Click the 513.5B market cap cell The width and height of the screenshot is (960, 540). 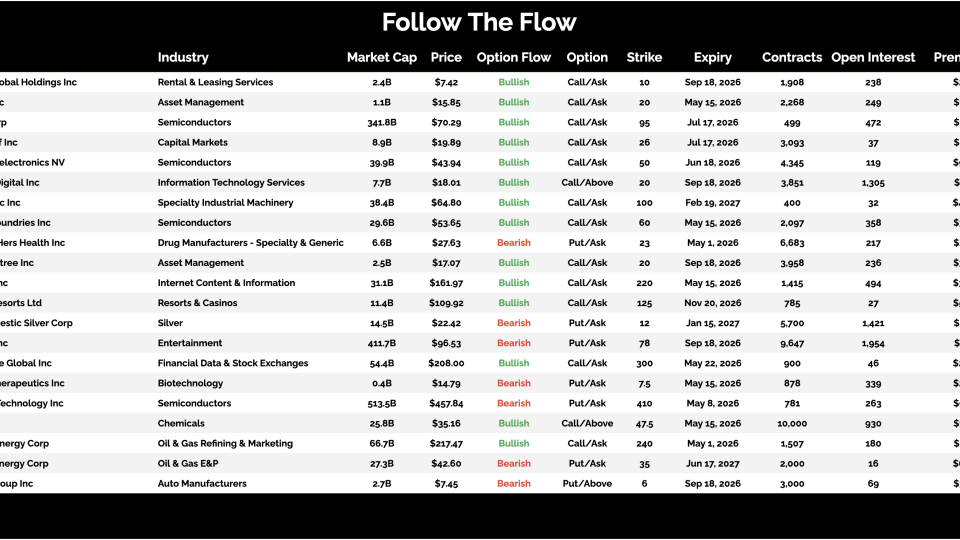coord(381,404)
